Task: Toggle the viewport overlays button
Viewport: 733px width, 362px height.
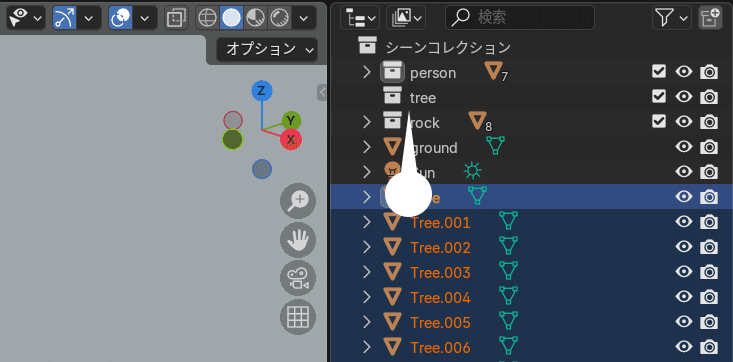Action: (x=121, y=18)
